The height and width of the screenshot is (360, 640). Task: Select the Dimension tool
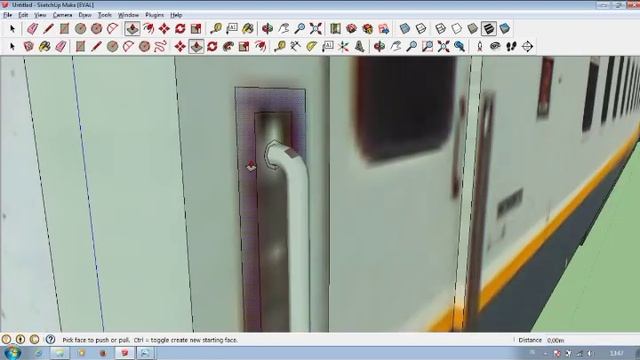tap(296, 46)
